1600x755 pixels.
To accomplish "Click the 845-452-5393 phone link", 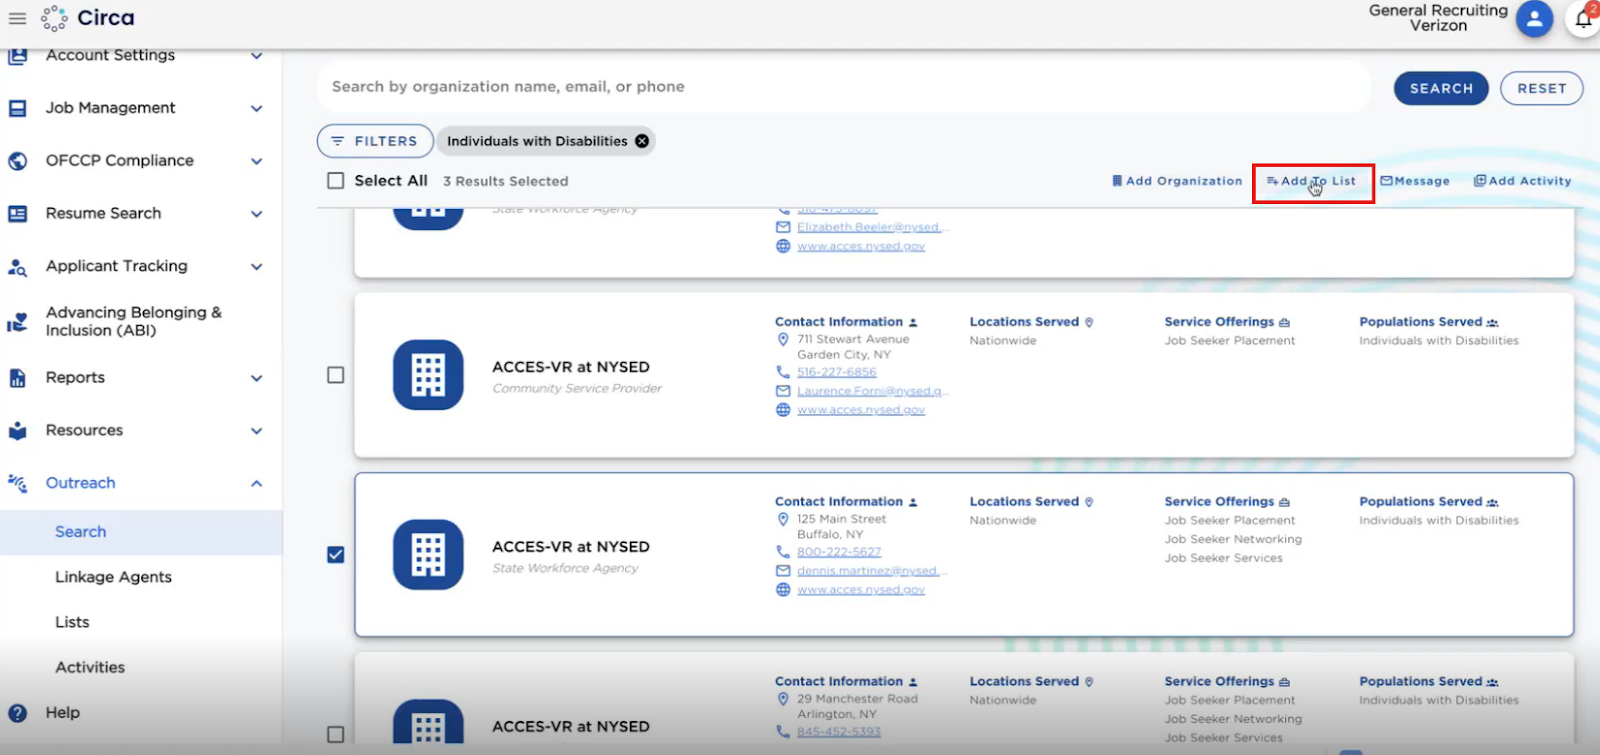I will 839,732.
